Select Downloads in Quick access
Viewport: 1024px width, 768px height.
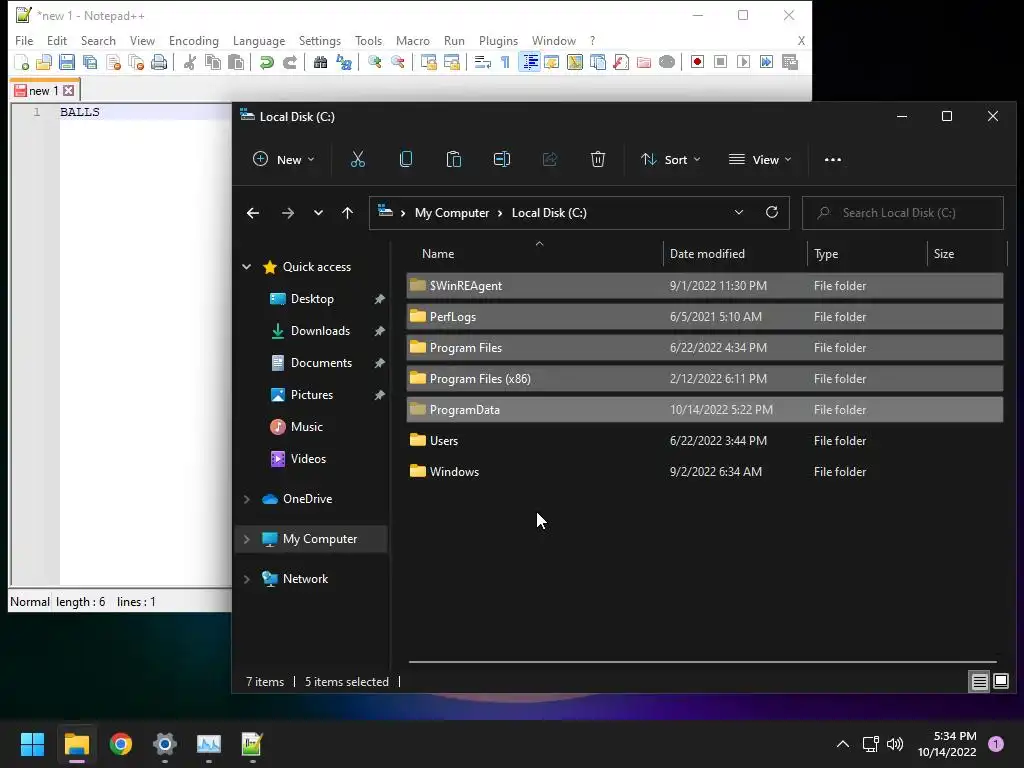point(320,330)
